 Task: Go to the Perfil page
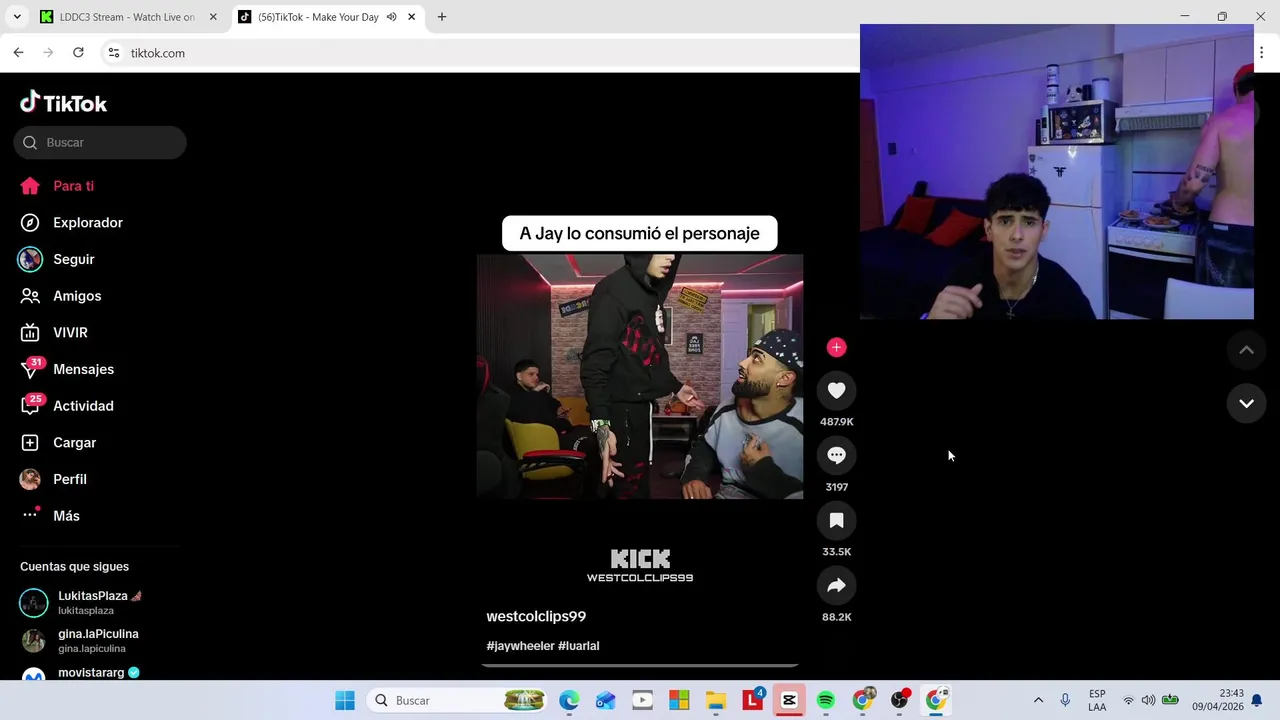pyautogui.click(x=53, y=479)
